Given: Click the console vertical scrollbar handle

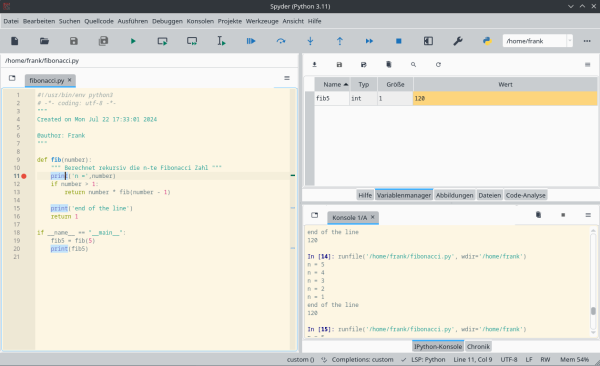Looking at the screenshot, I should point(593,311).
